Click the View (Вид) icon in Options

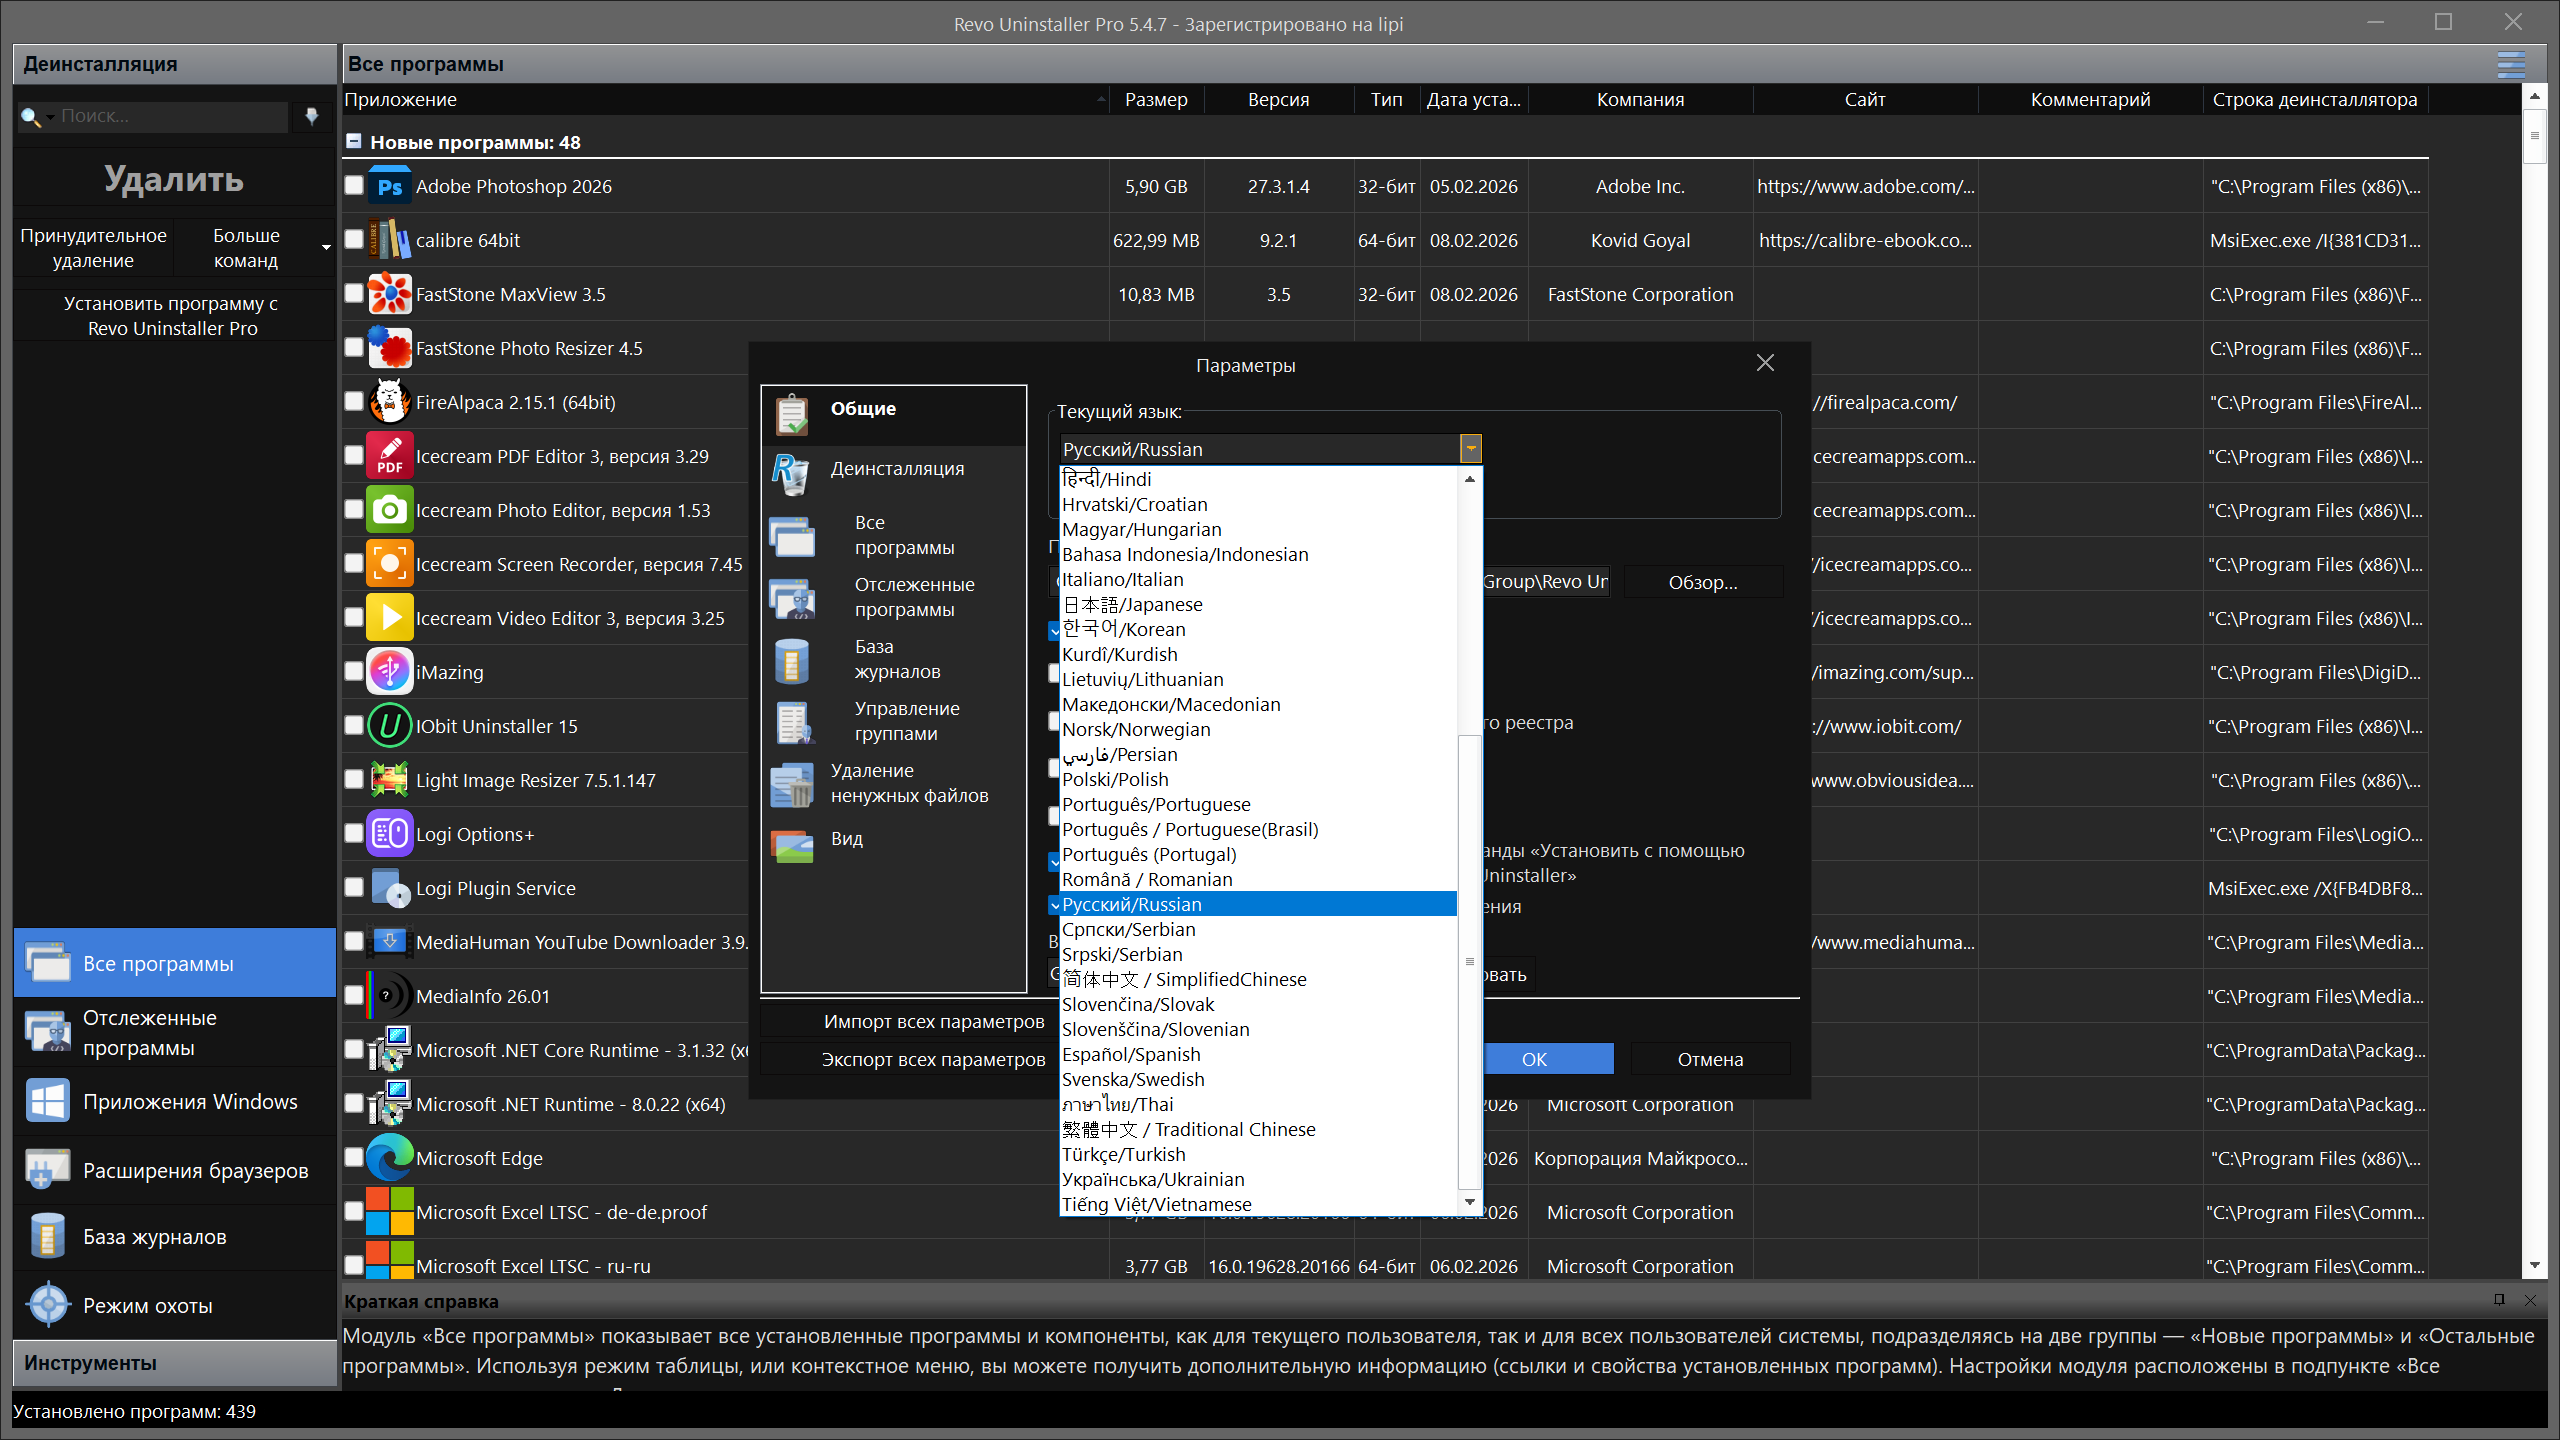pyautogui.click(x=792, y=846)
